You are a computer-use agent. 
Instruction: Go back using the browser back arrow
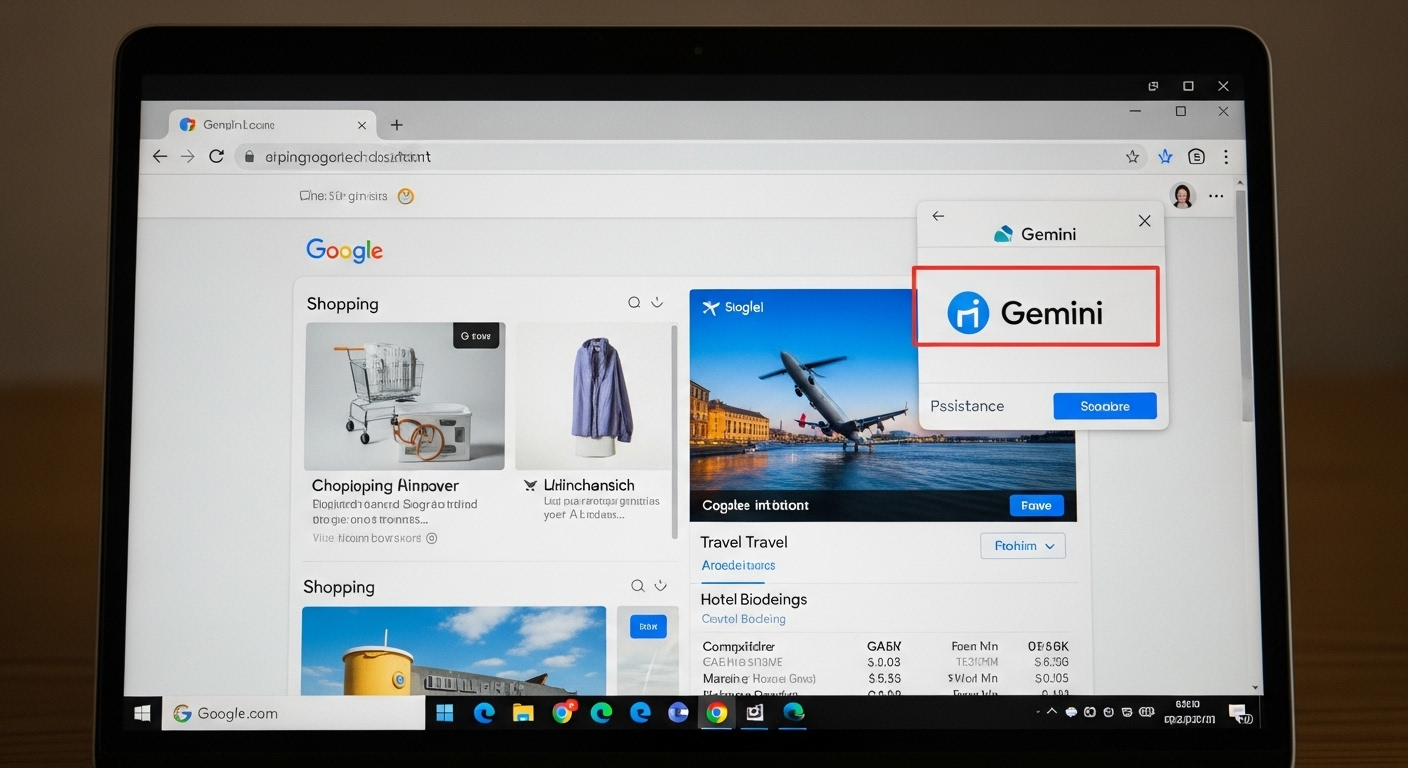coord(160,157)
